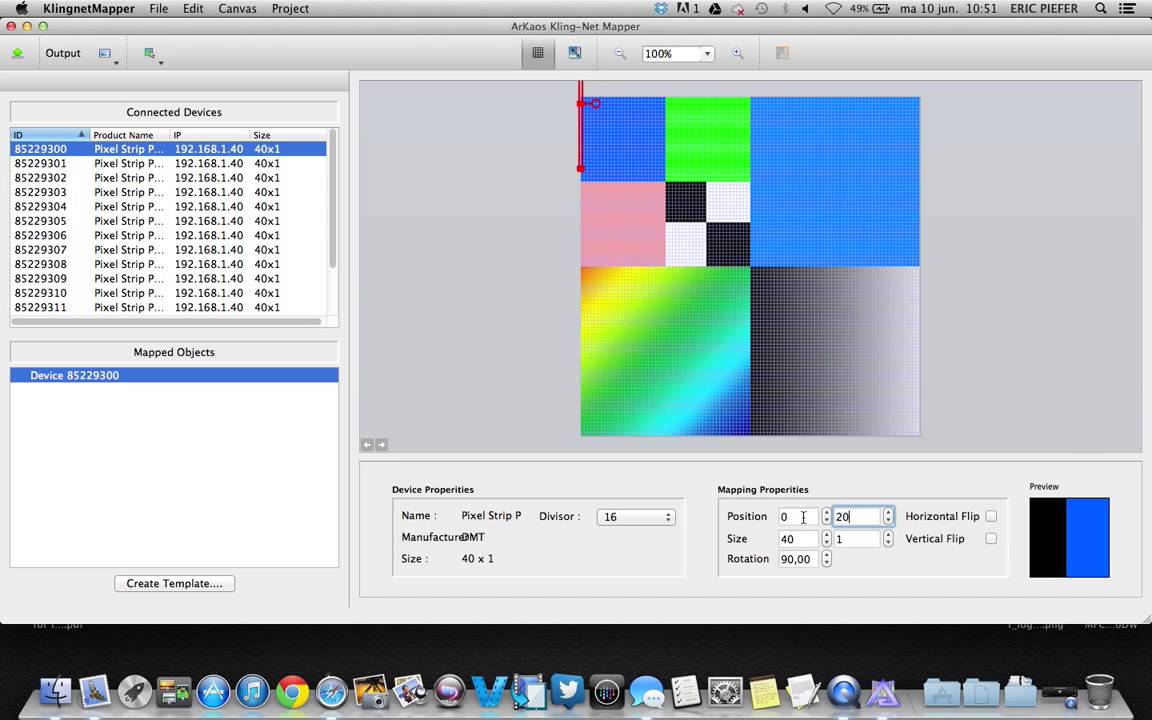The width and height of the screenshot is (1152, 720).
Task: Click the vertical scrollbar of device list
Action: [x=333, y=198]
